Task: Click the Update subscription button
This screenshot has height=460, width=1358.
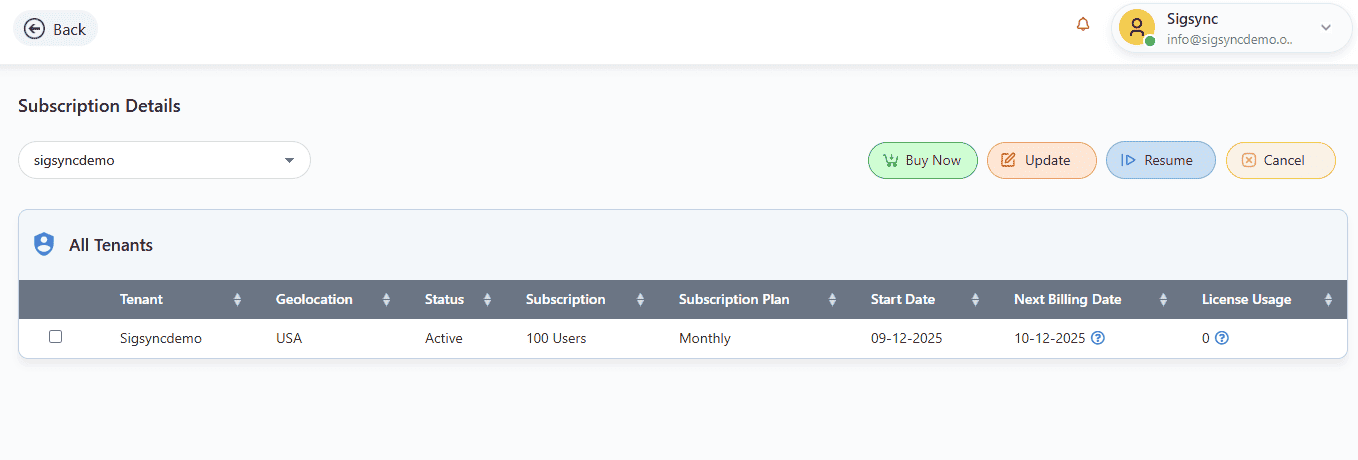Action: (x=1041, y=160)
